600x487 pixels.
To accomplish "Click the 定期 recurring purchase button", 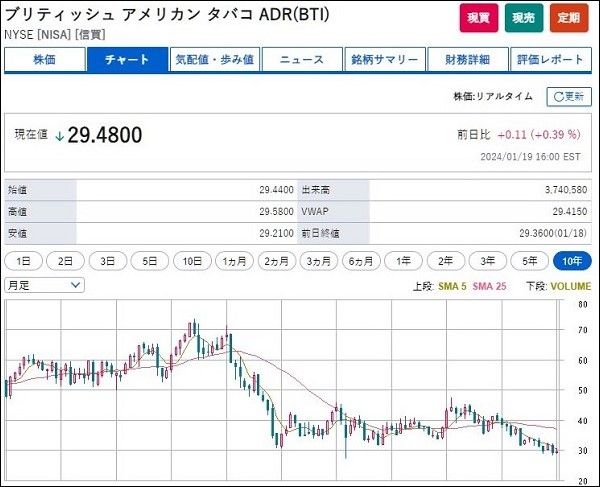I will [569, 18].
